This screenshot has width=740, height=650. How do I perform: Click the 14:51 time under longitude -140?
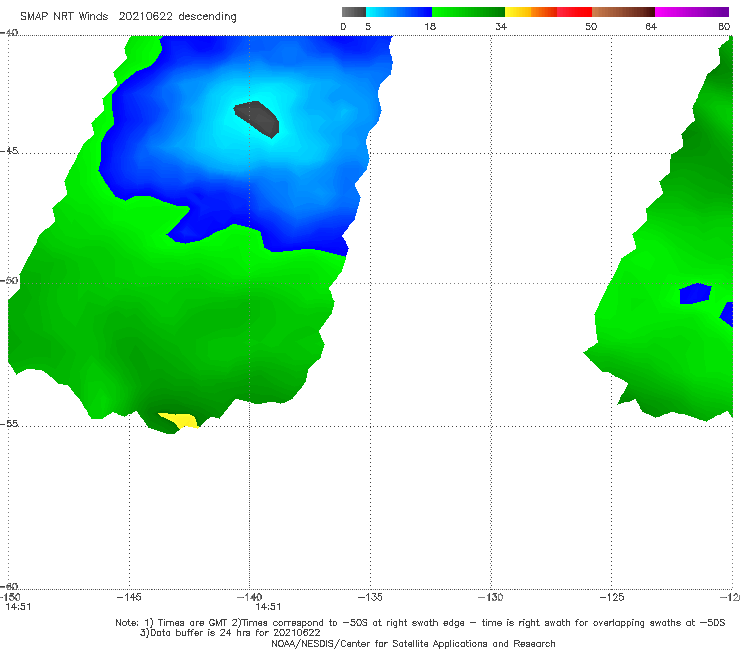pos(269,607)
